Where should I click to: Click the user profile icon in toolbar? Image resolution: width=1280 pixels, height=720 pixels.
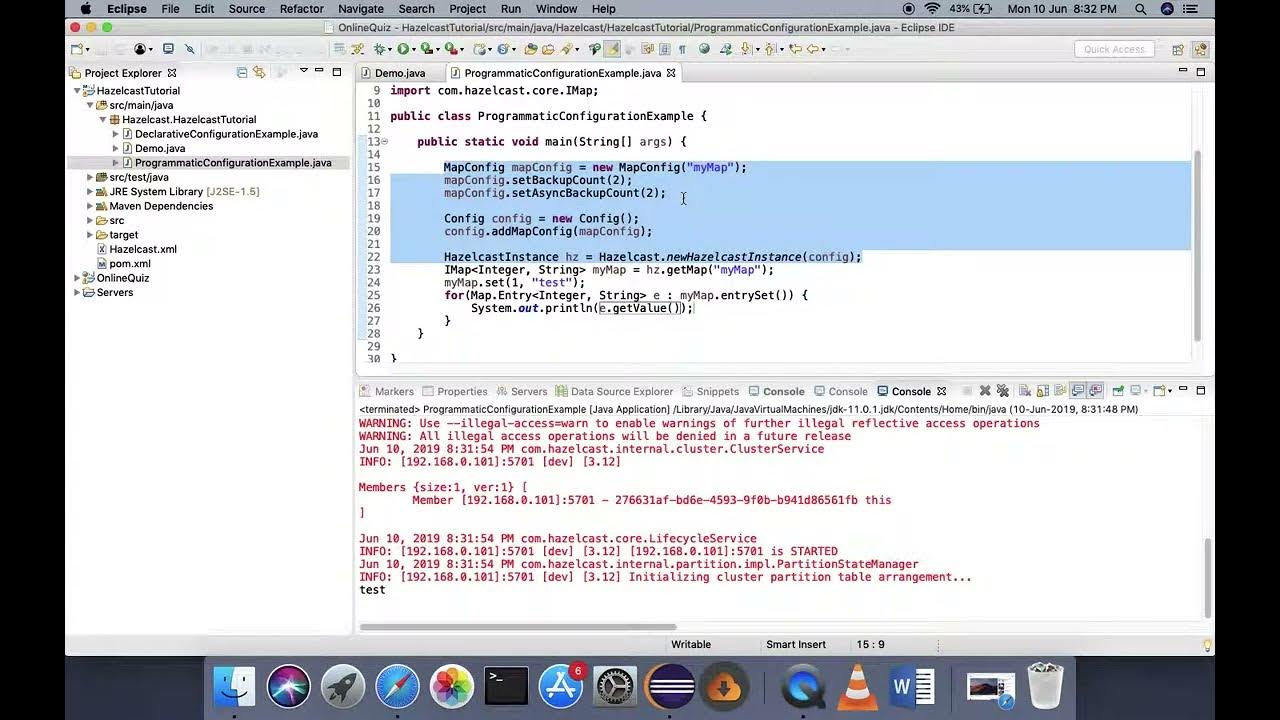pos(140,49)
